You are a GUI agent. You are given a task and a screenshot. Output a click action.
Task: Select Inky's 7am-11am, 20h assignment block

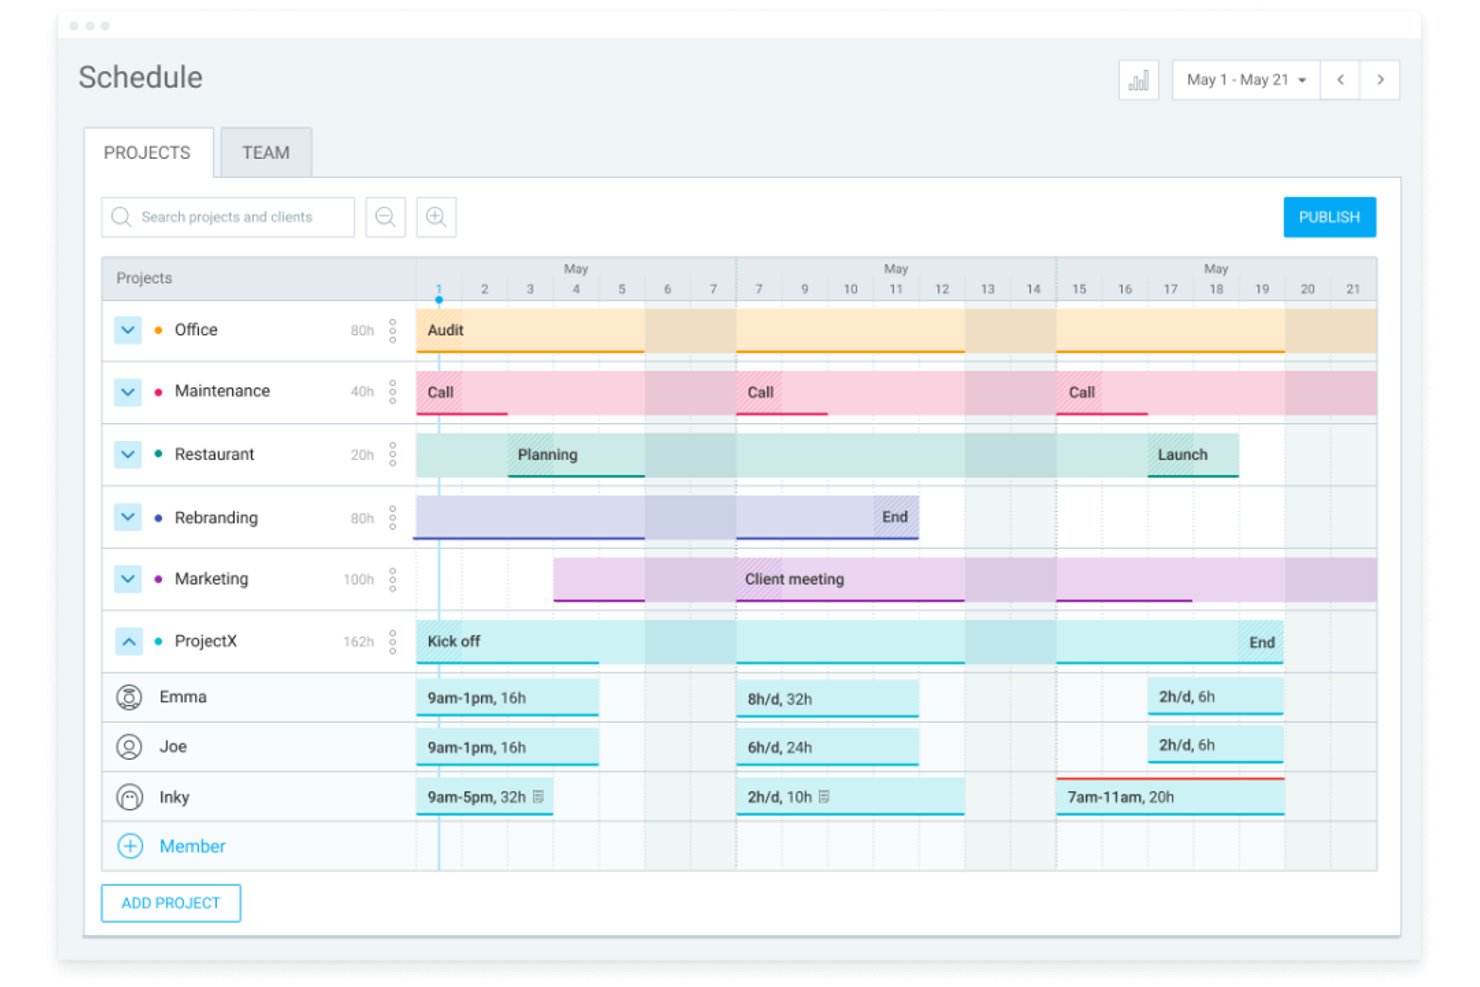[x=1170, y=797]
